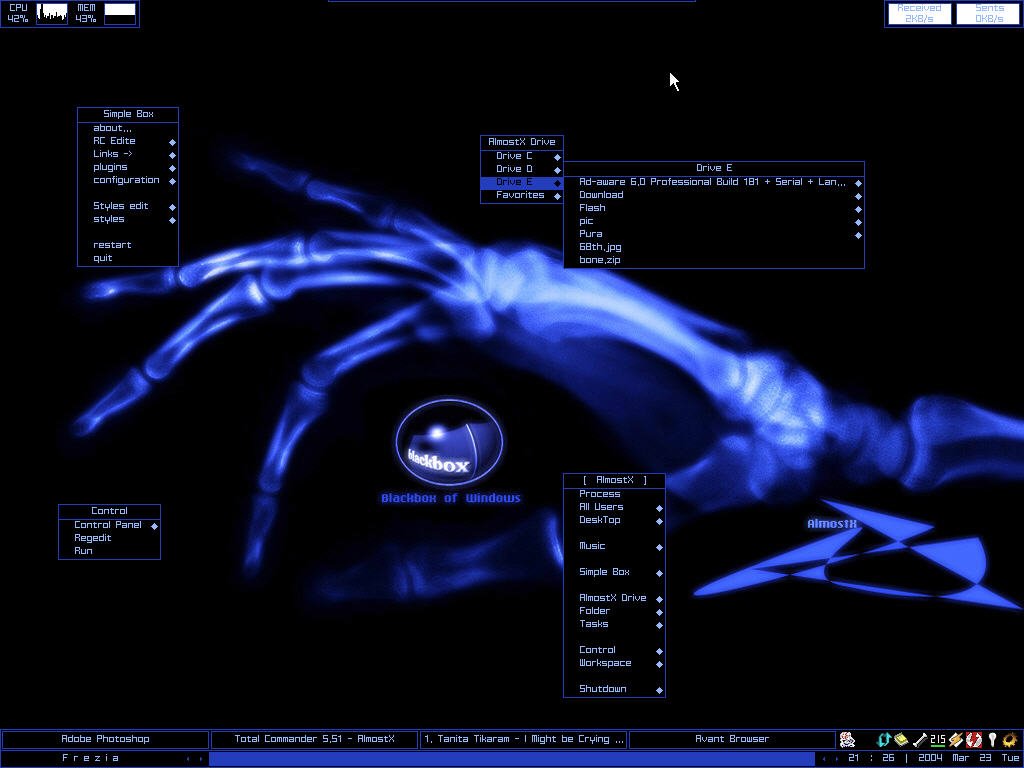Expand DeskTop in AlmostX menu
Viewport: 1024px width, 768px height.
pos(615,520)
